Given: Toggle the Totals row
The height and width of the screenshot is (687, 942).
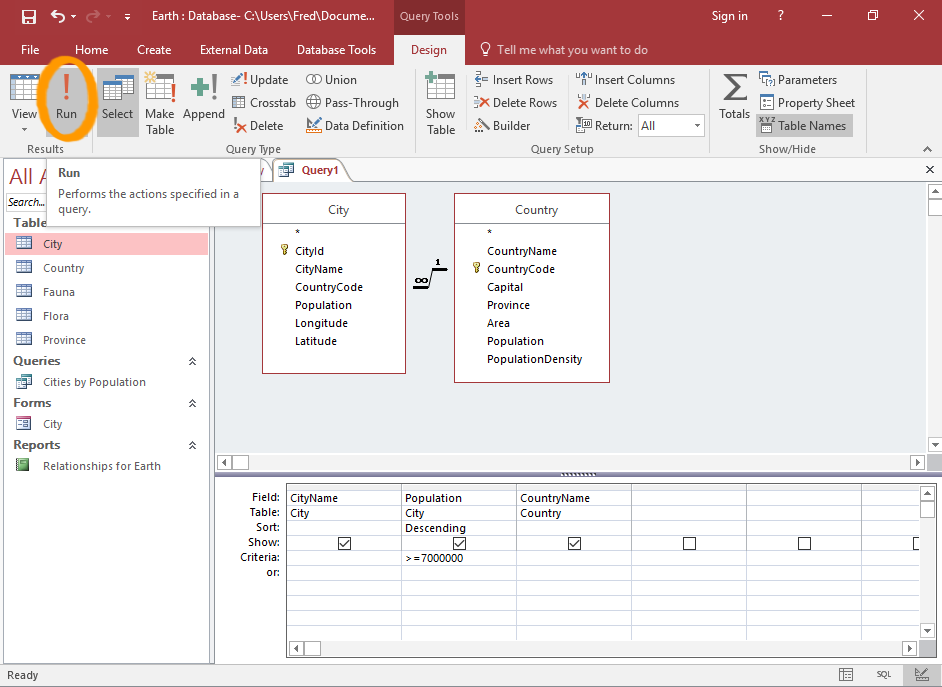Looking at the screenshot, I should coord(734,96).
